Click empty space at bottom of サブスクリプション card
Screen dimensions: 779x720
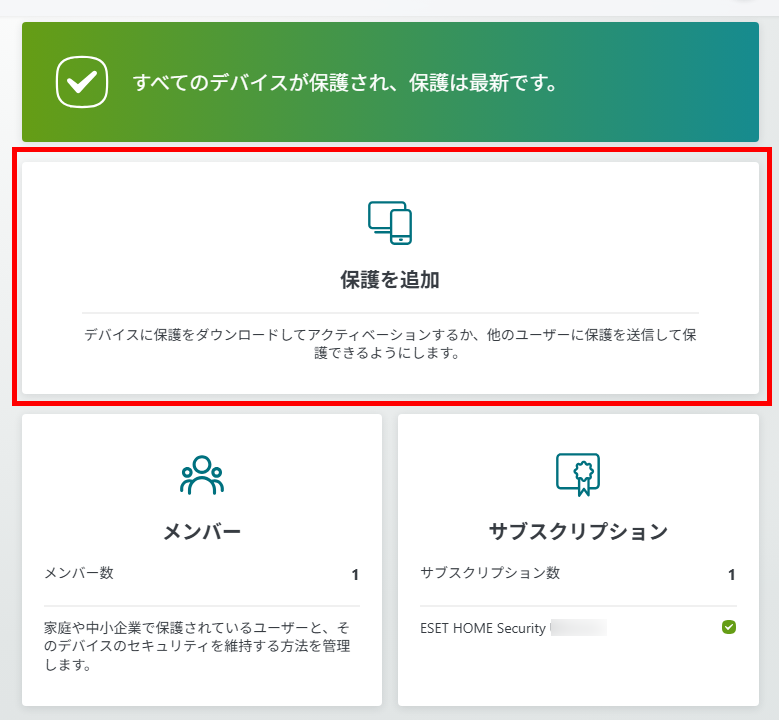[x=577, y=678]
